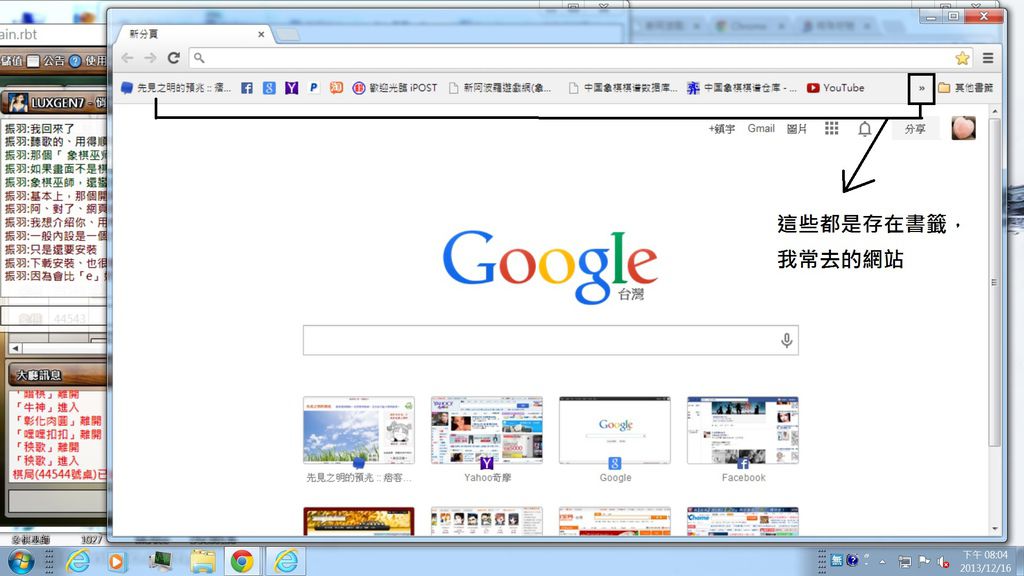This screenshot has width=1024, height=576.
Task: Open Windows Media Player from taskbar
Action: pyautogui.click(x=116, y=561)
